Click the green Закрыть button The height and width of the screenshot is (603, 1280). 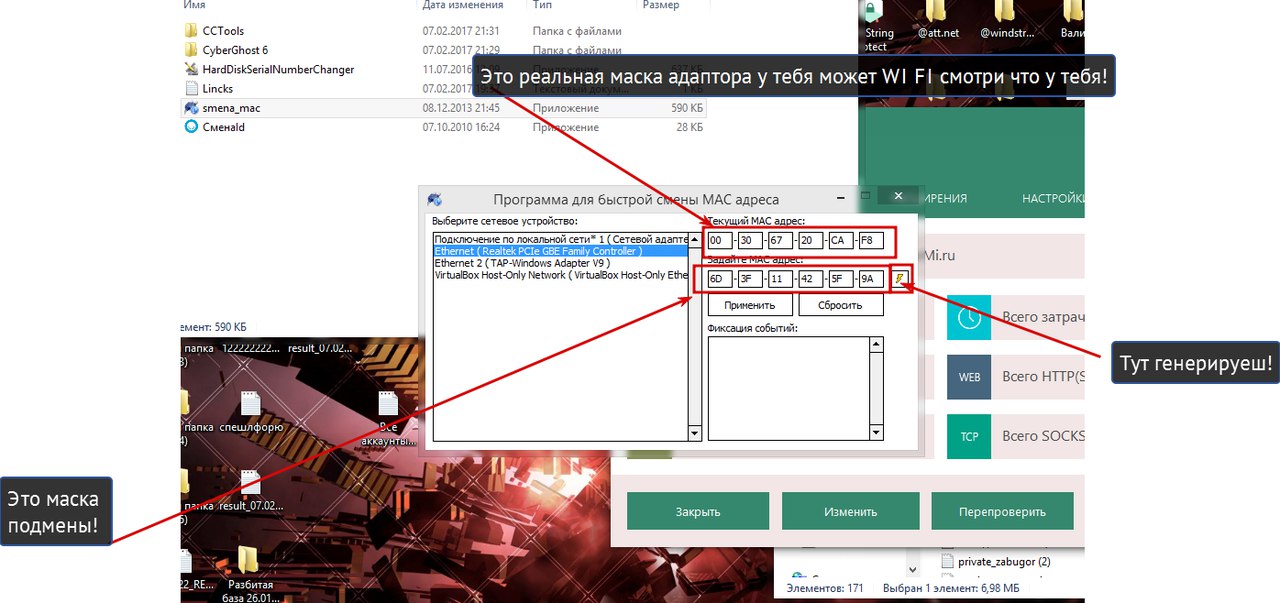point(697,511)
